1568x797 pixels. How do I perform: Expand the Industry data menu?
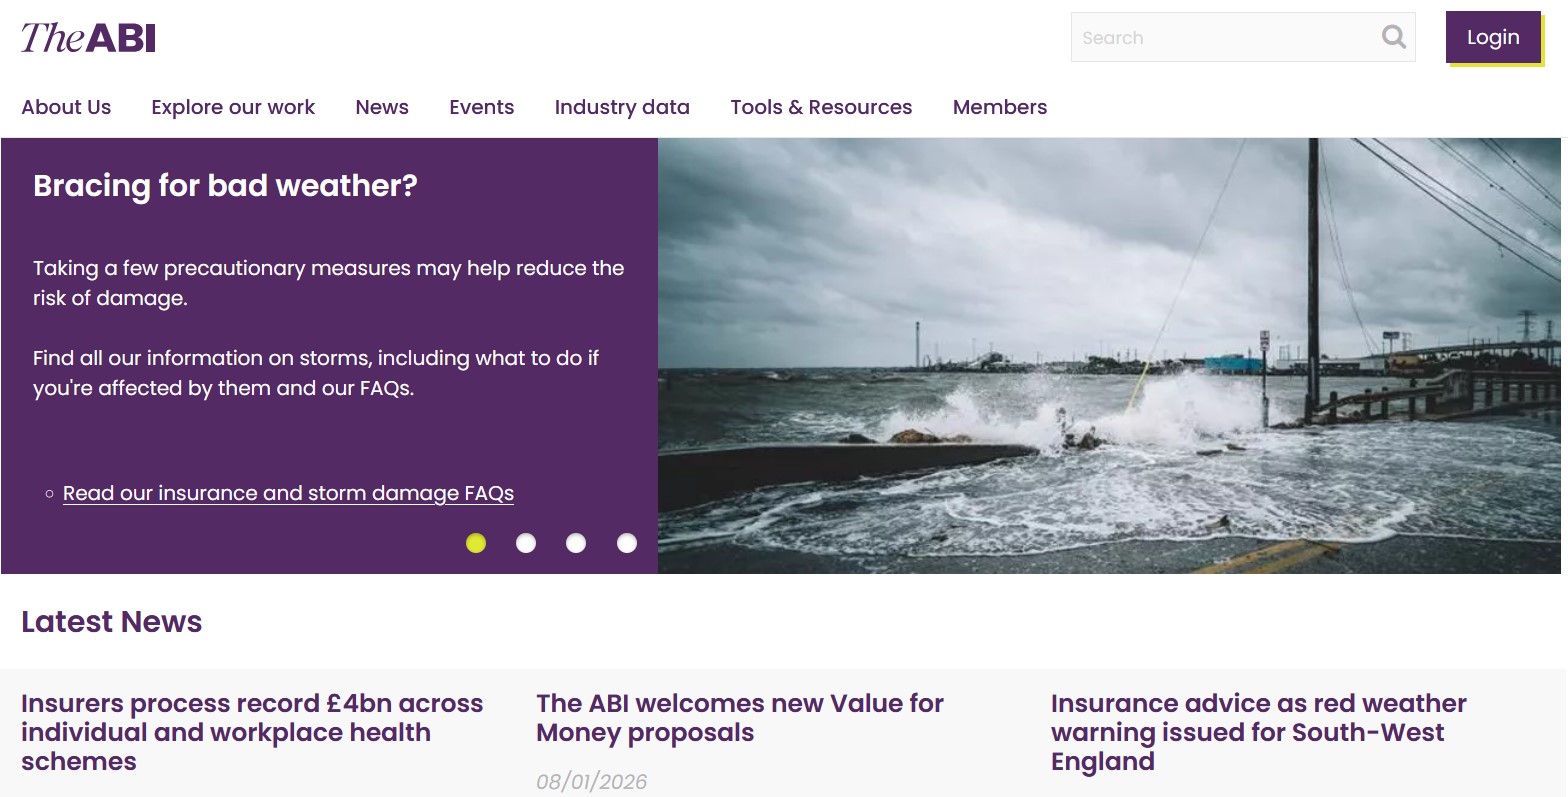click(x=622, y=107)
